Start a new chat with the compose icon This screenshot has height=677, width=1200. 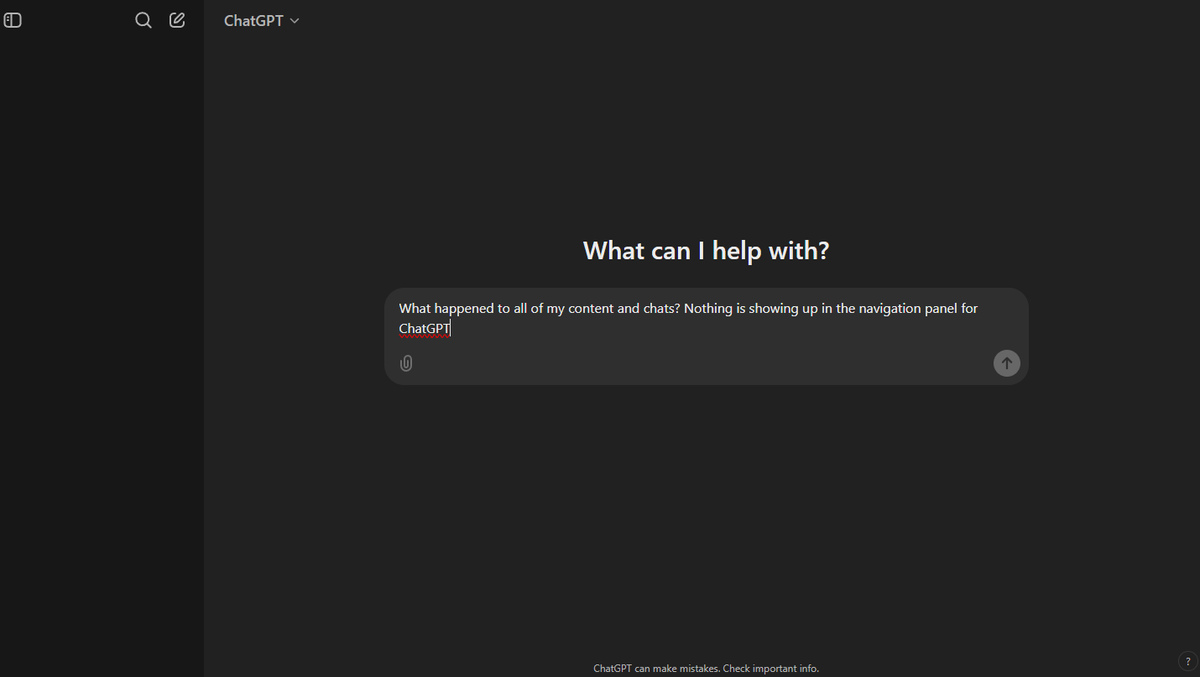click(177, 20)
